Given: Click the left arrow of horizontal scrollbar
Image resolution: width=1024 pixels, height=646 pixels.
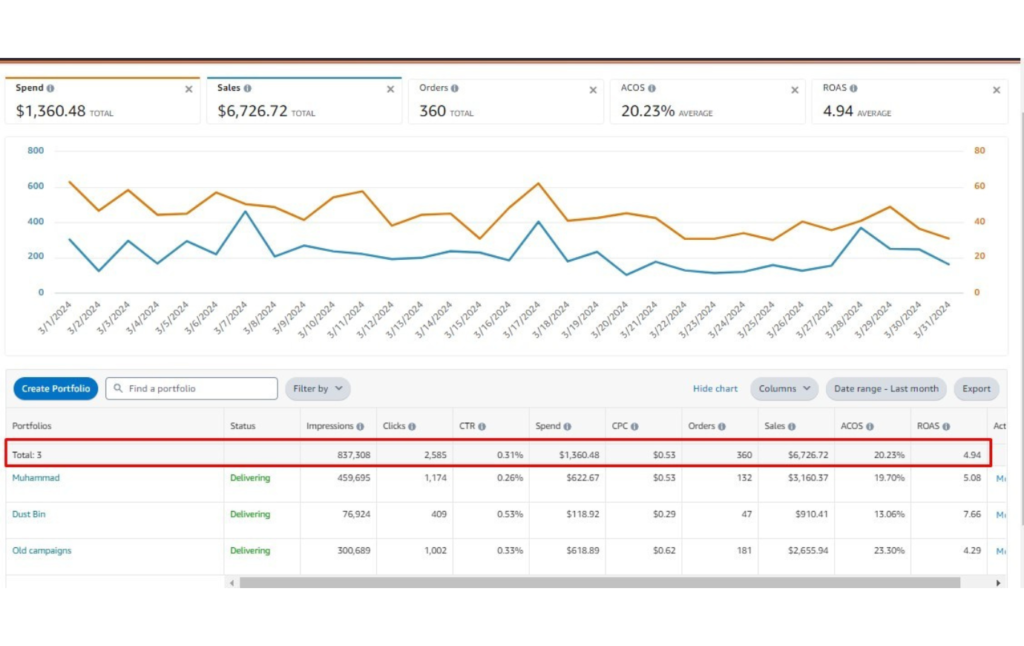Looking at the screenshot, I should click(232, 583).
